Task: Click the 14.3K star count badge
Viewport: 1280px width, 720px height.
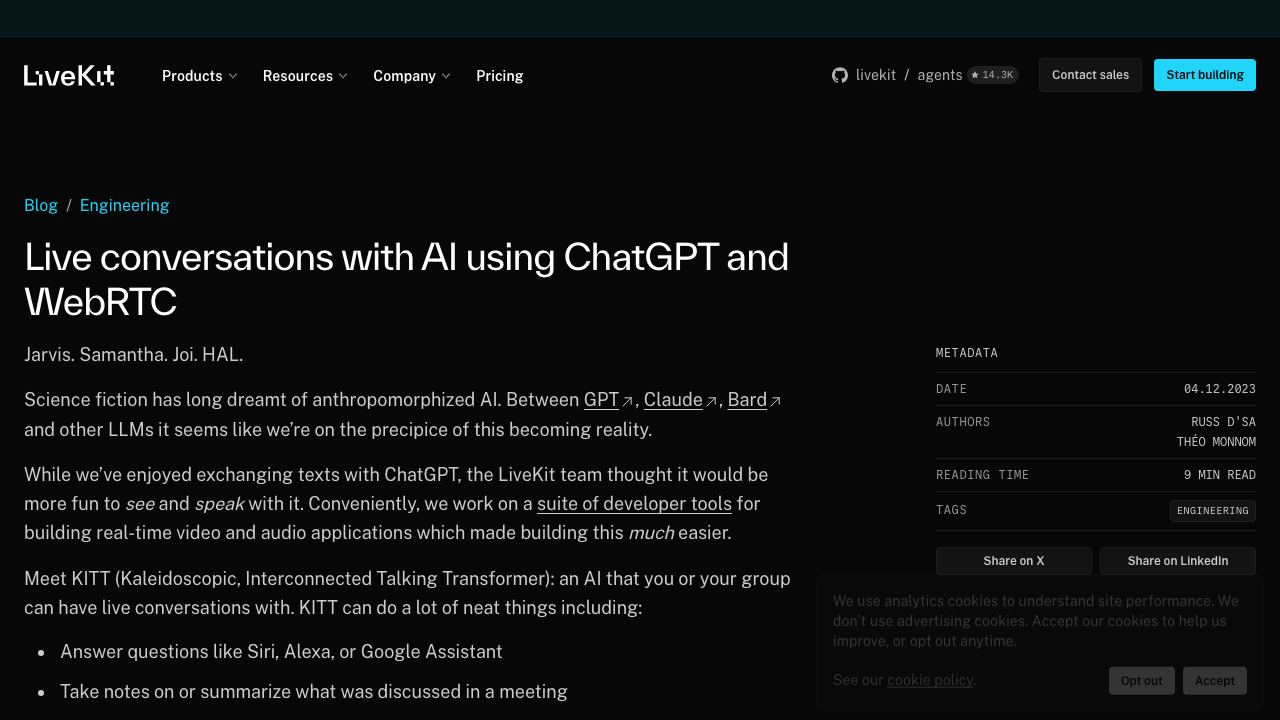Action: [x=993, y=75]
